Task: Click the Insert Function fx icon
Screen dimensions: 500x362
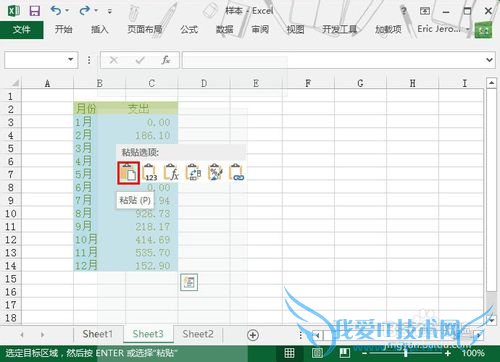Action: coord(166,60)
